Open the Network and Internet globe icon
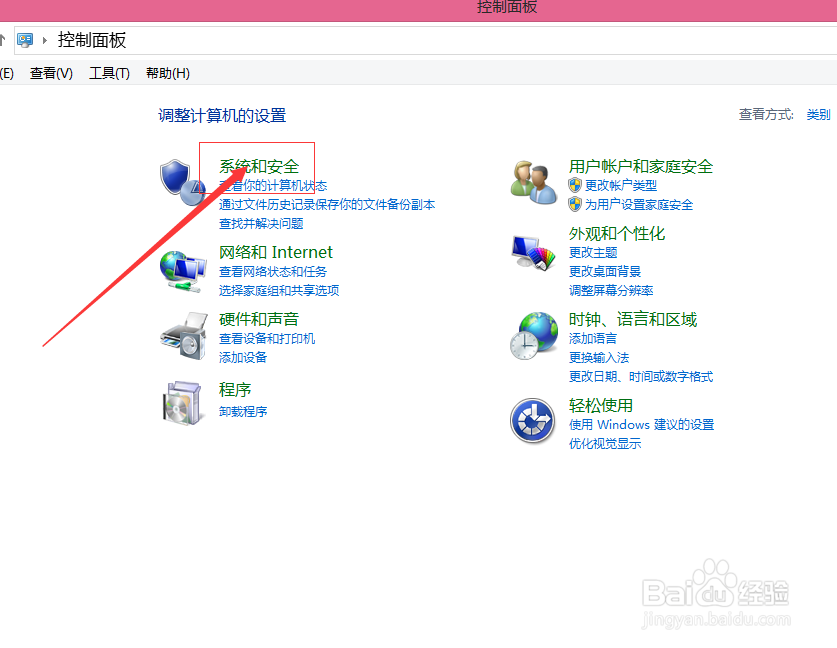The image size is (837, 648). click(x=183, y=271)
